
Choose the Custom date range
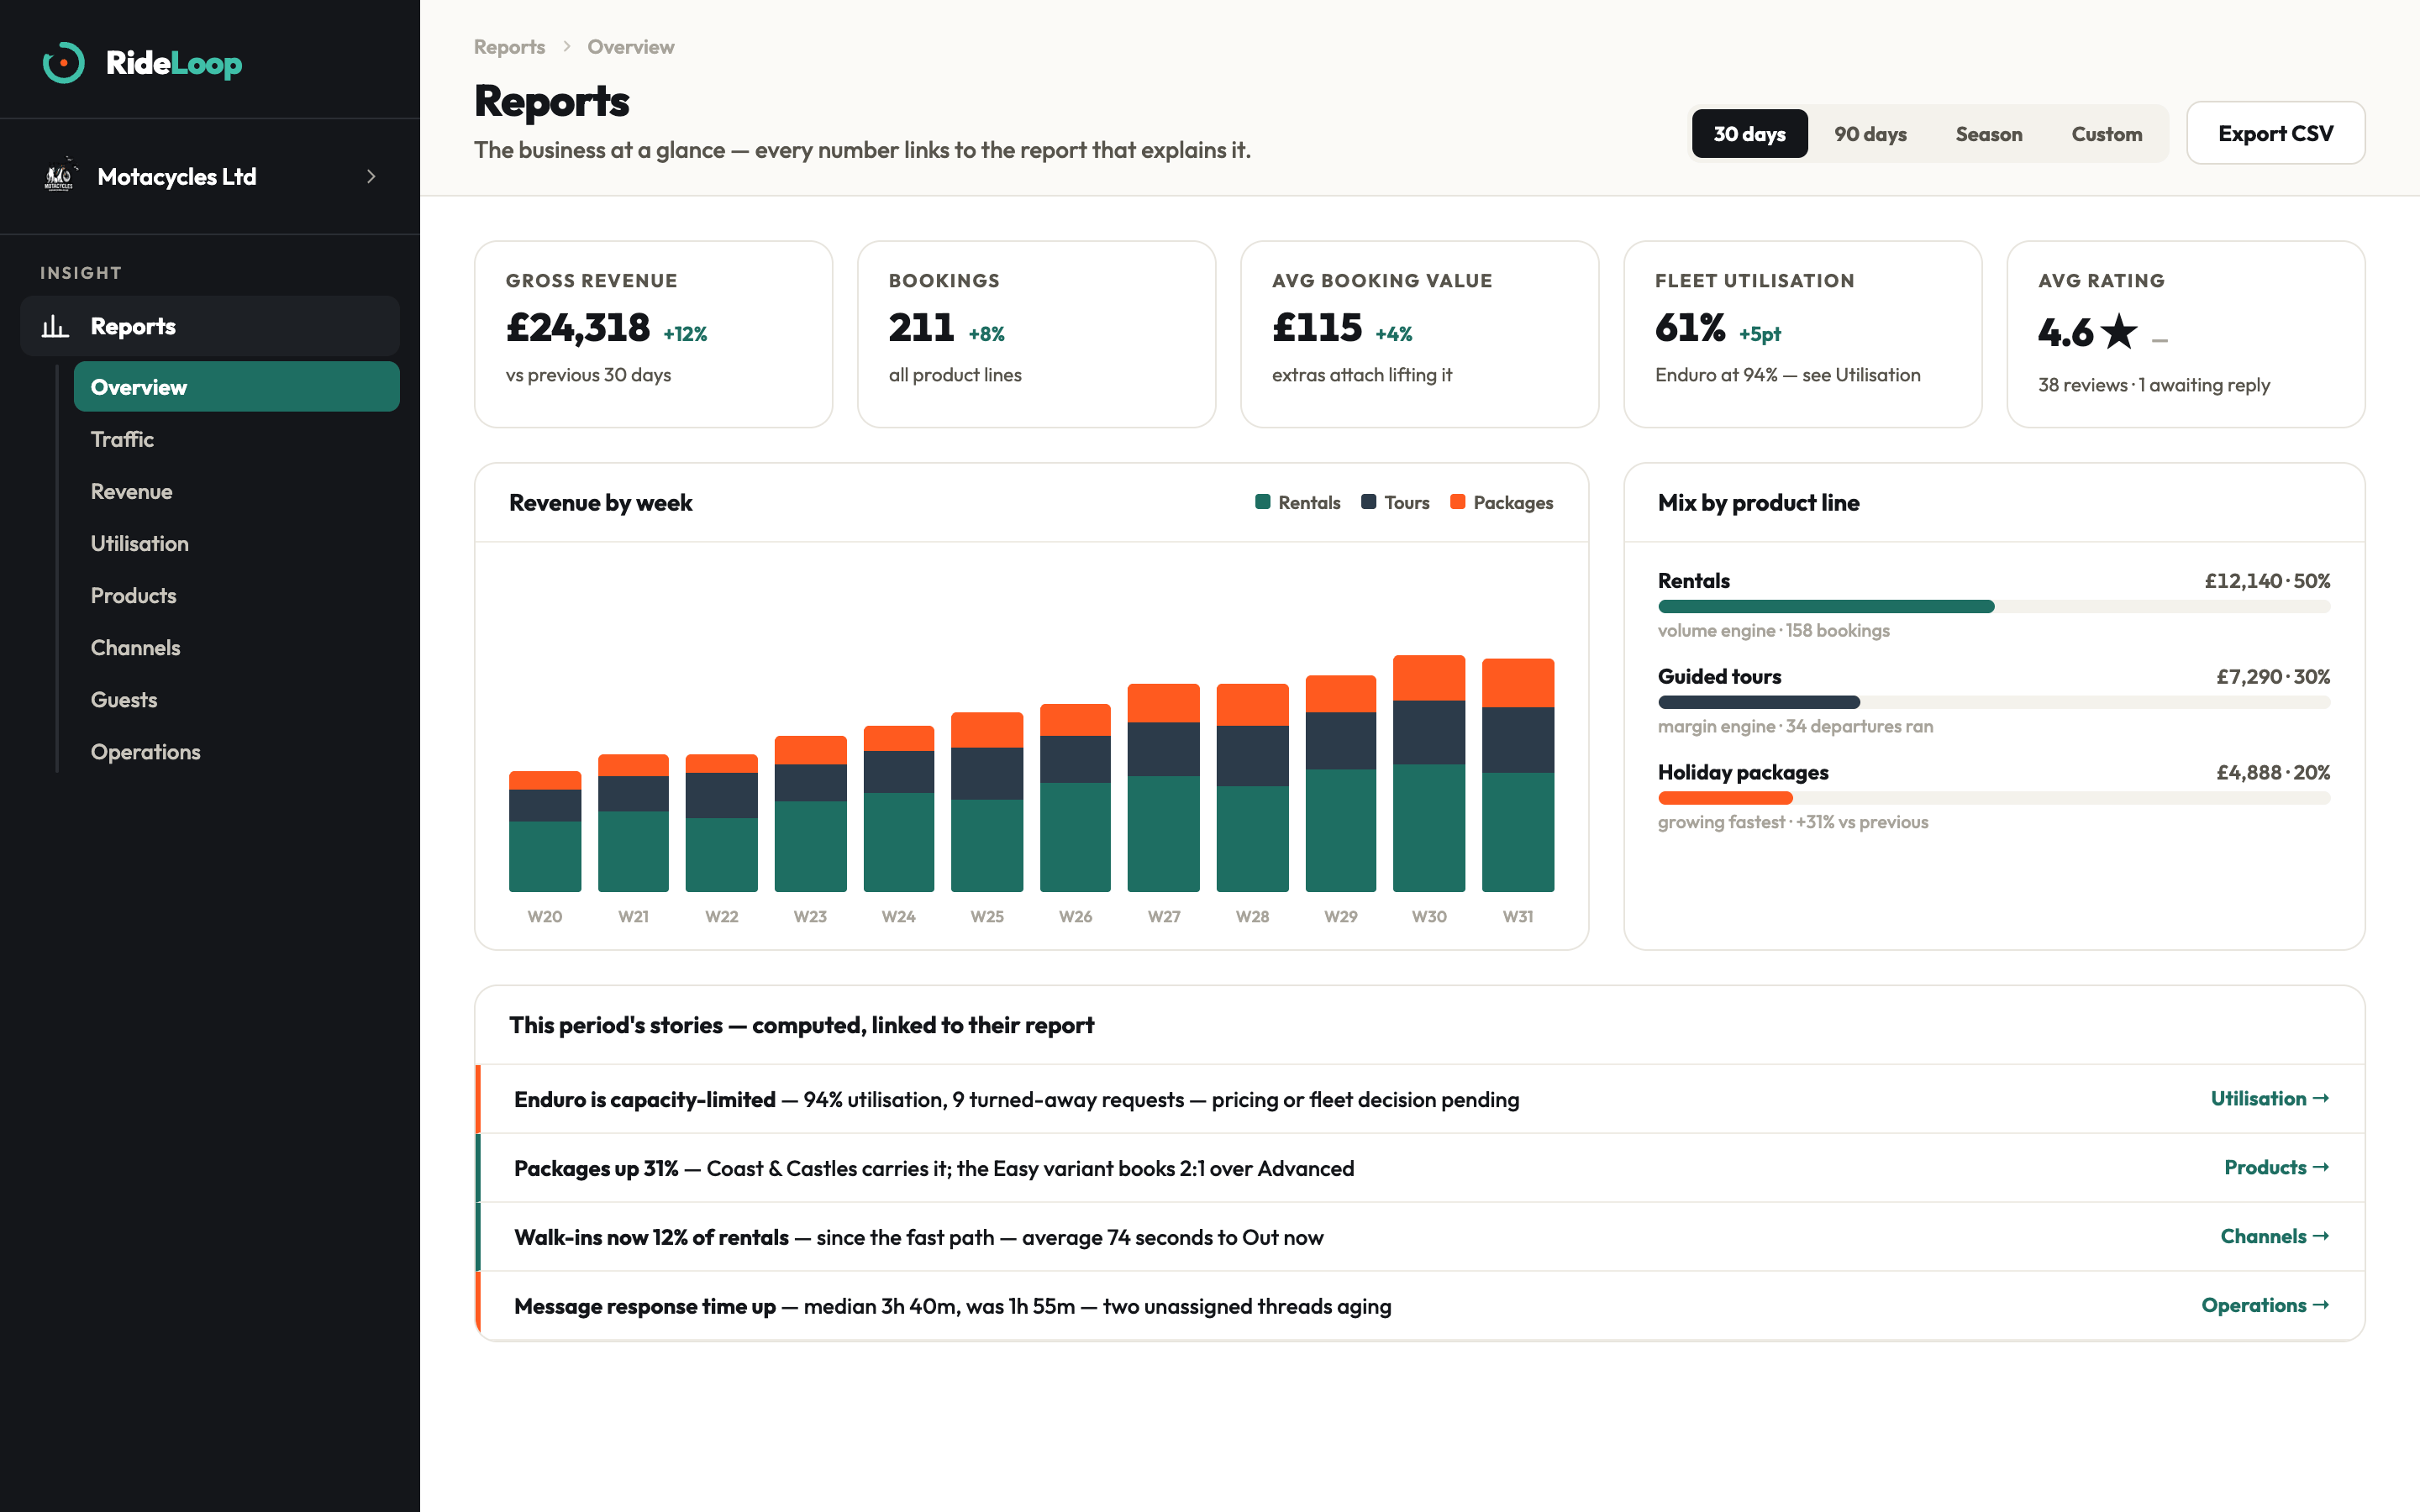2106,133
